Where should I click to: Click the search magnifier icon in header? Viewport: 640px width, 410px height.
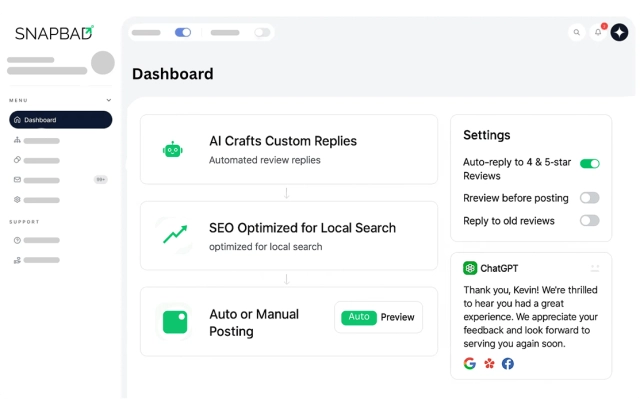577,32
